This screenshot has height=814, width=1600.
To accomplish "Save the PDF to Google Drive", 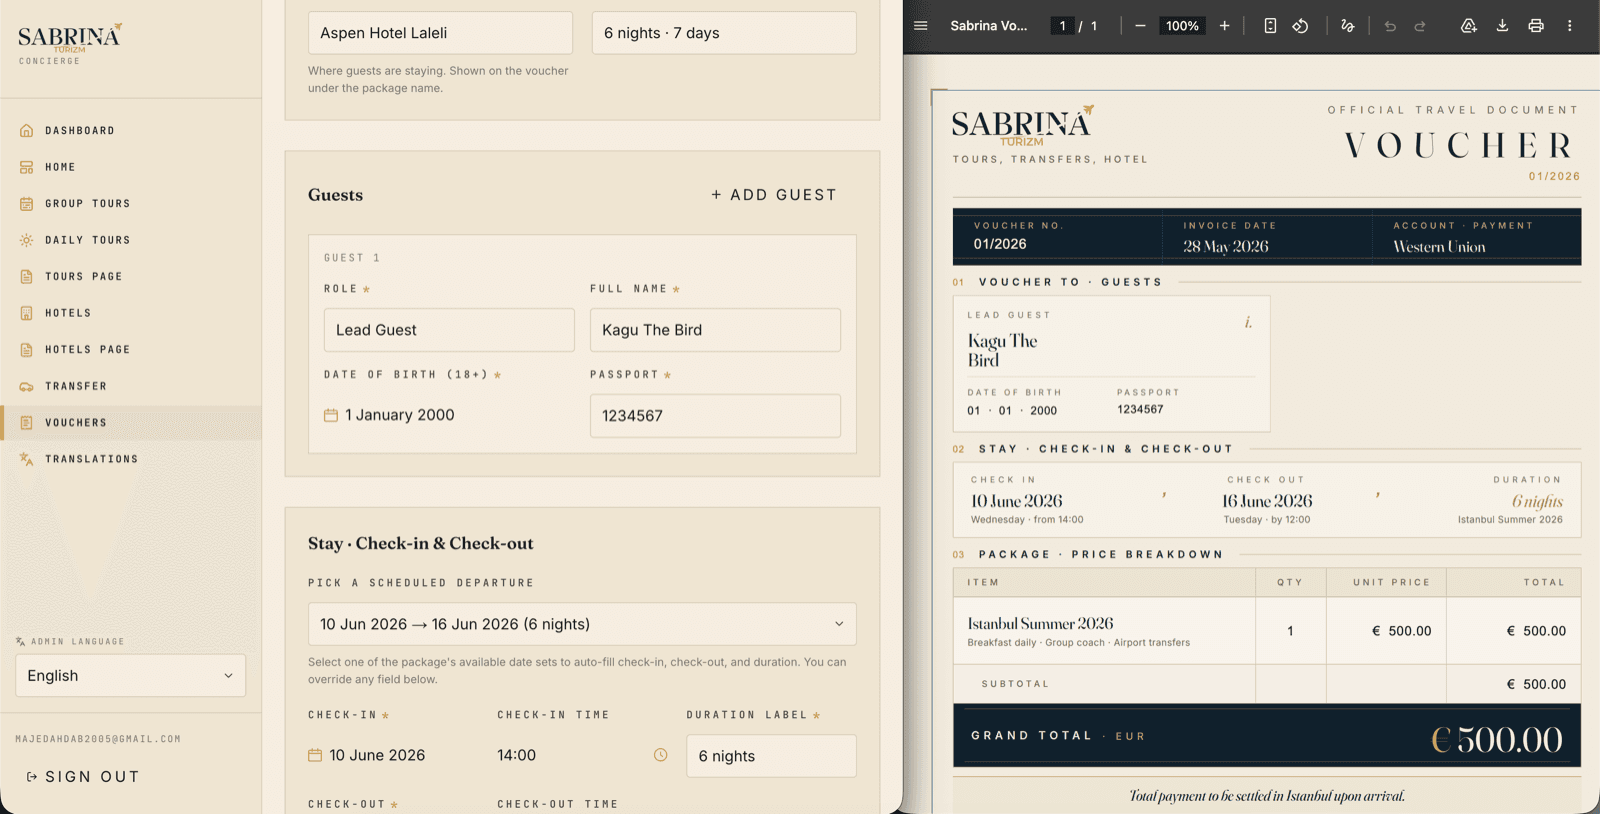I will [1468, 26].
